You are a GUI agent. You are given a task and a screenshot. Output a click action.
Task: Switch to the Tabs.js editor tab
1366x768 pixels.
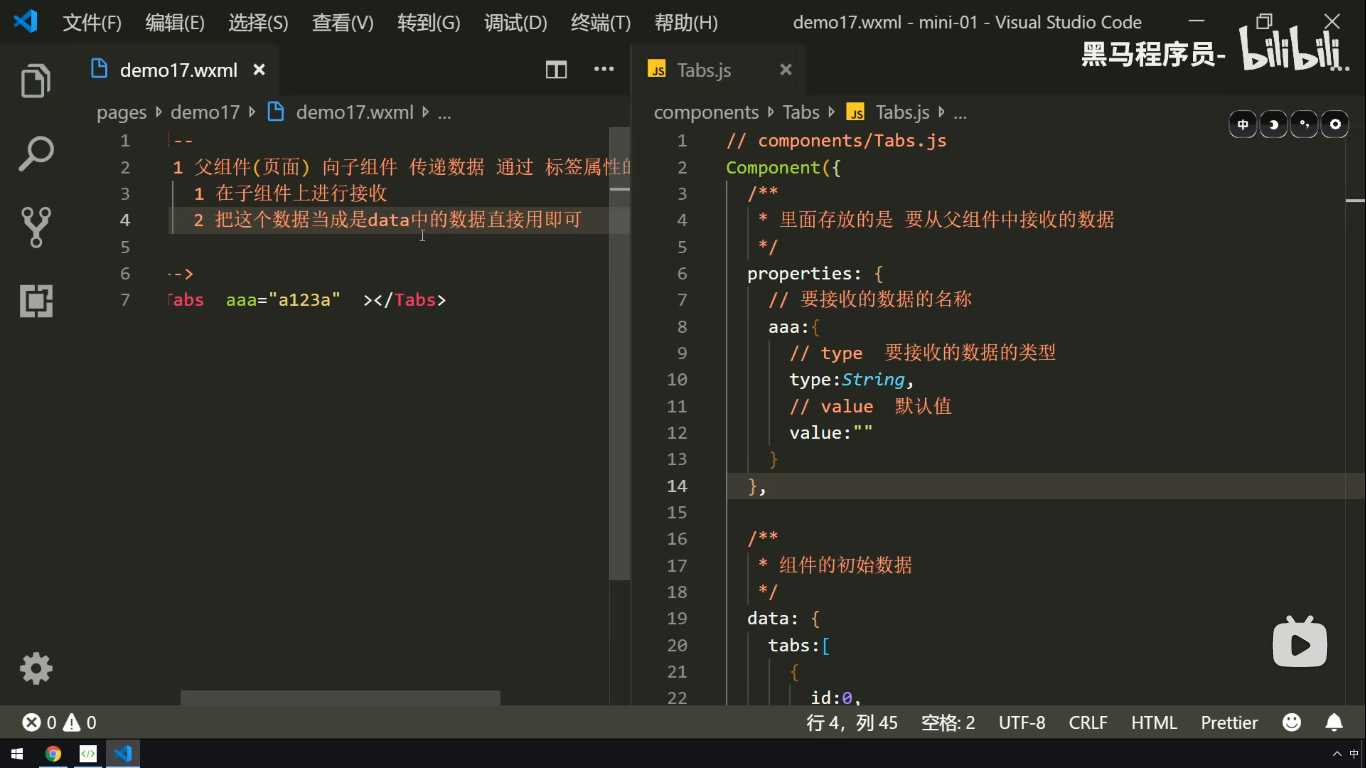tap(703, 70)
